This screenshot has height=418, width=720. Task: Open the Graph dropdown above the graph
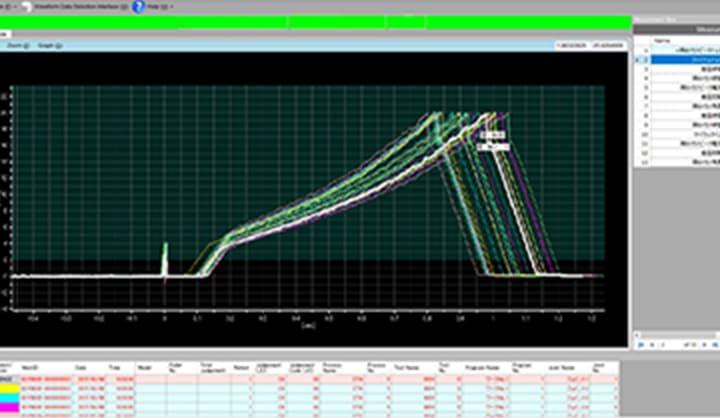[x=49, y=45]
